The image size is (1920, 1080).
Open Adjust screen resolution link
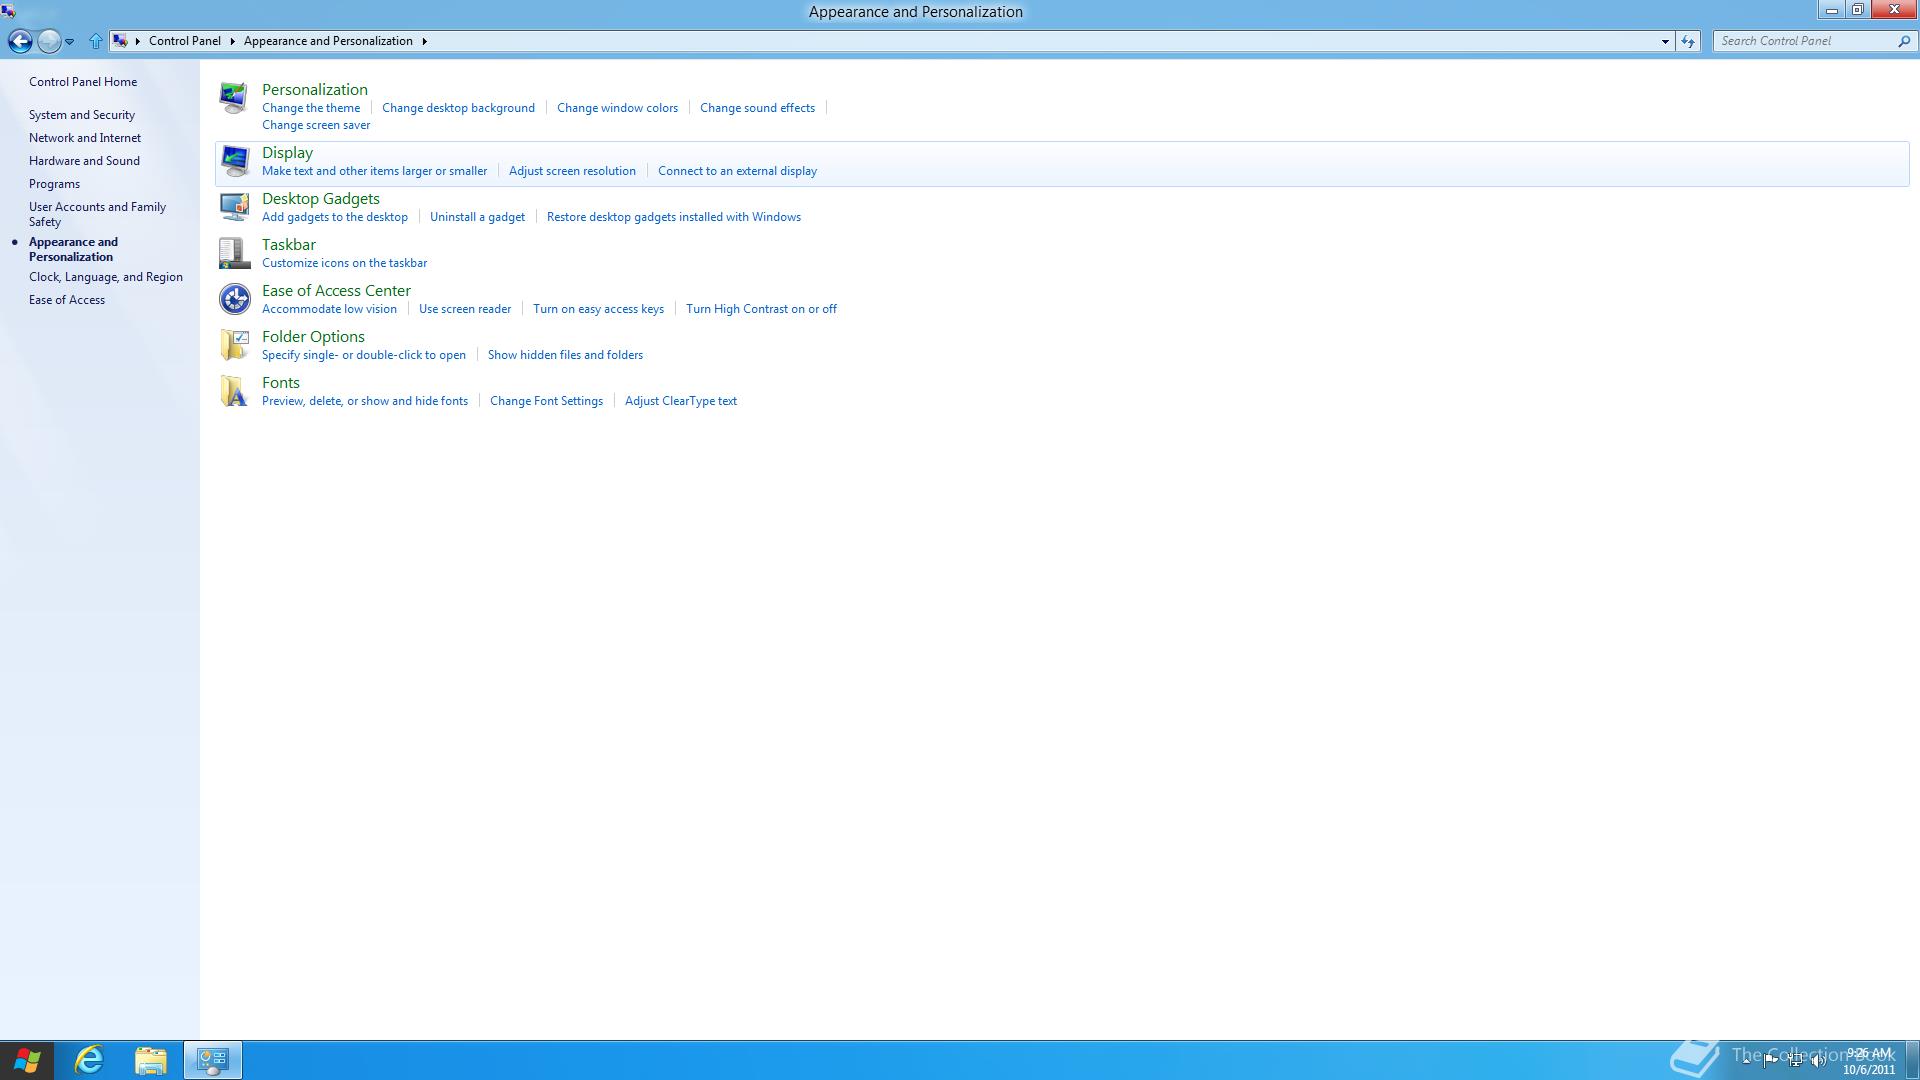(x=572, y=171)
